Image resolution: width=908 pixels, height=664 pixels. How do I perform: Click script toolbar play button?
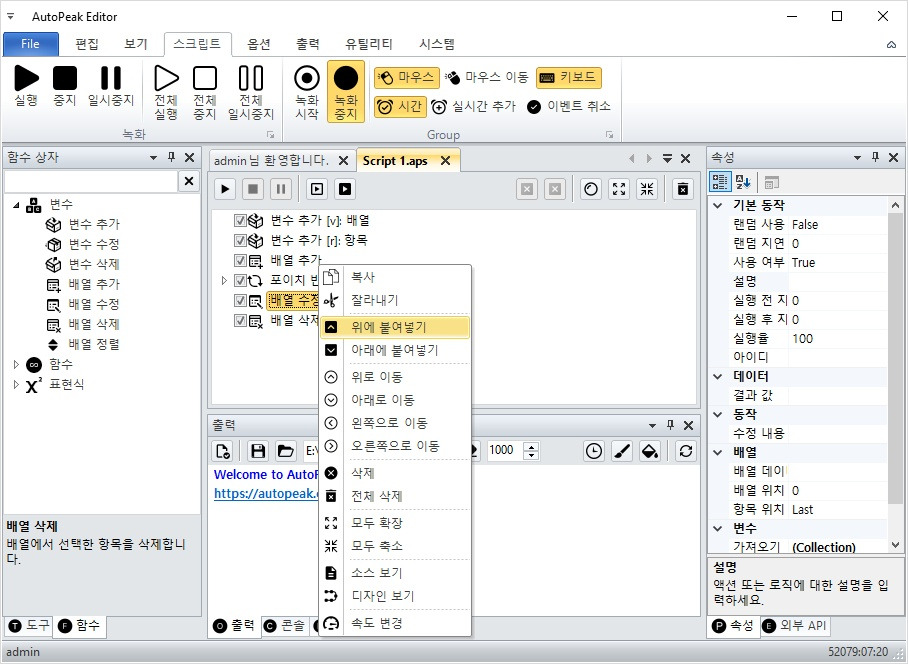pos(225,189)
